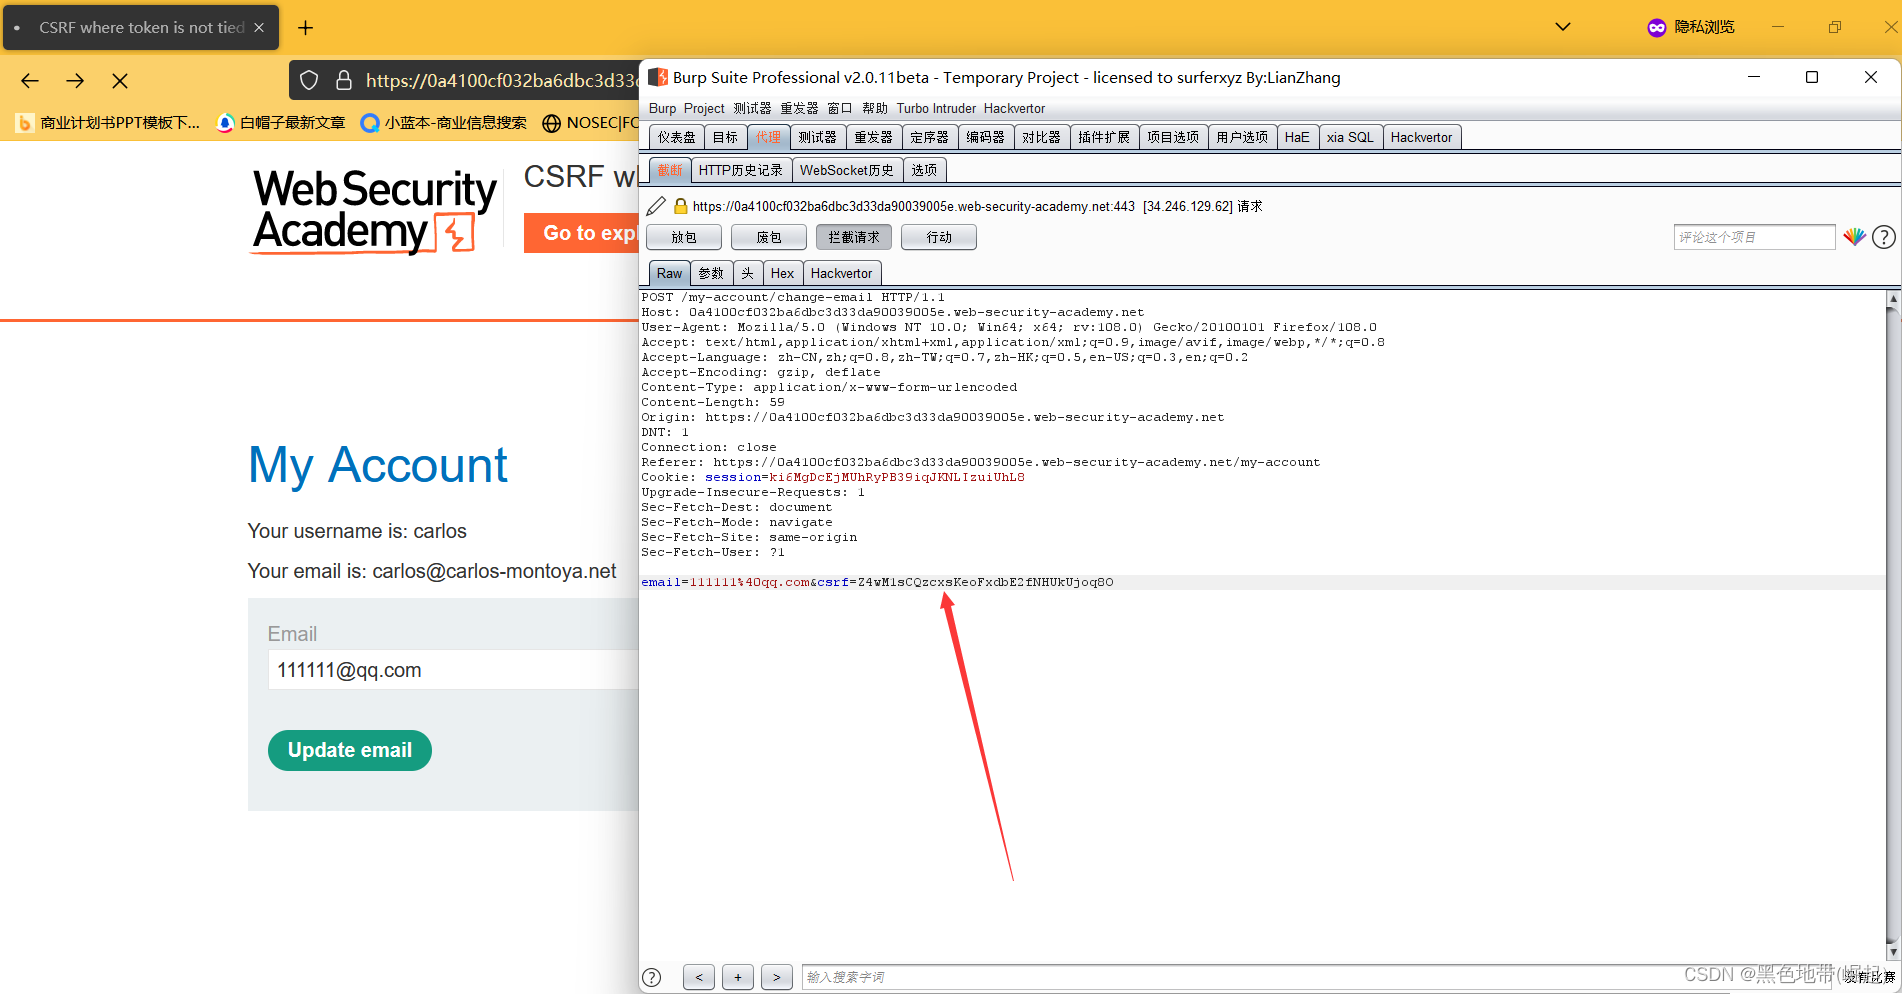Screen dimensions: 1902x994
Task: Open the 测试器 menu in menu bar
Action: (x=752, y=108)
